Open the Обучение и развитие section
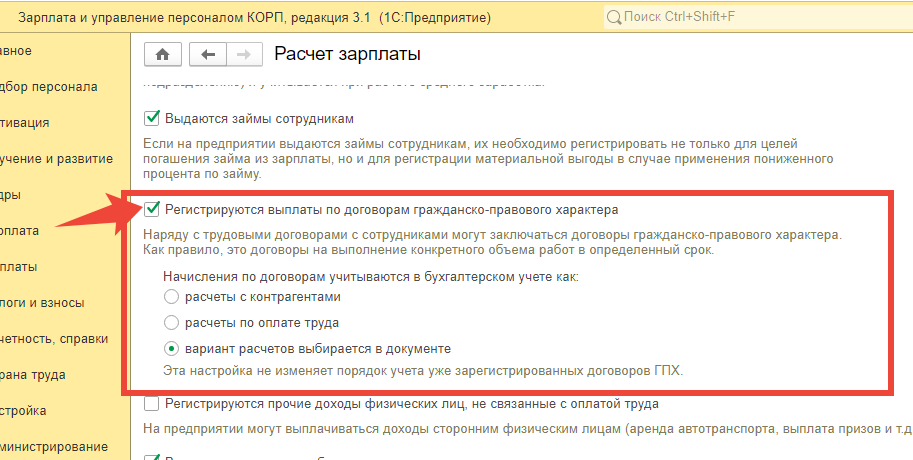 tap(56, 158)
